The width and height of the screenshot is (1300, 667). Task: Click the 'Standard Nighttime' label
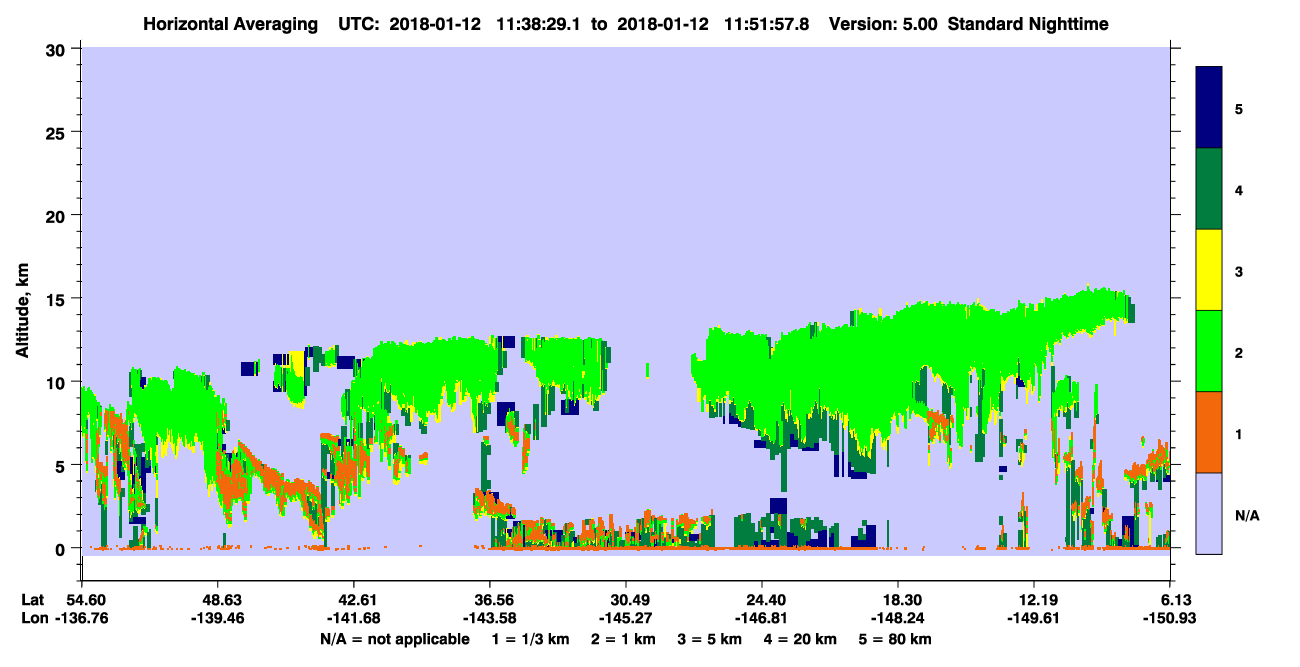1028,23
